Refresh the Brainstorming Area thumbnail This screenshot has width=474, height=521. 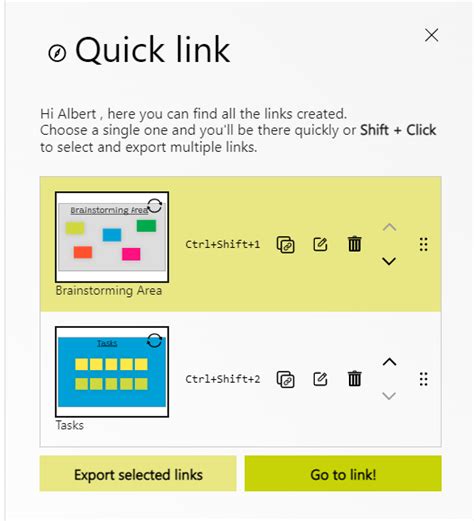tap(155, 206)
